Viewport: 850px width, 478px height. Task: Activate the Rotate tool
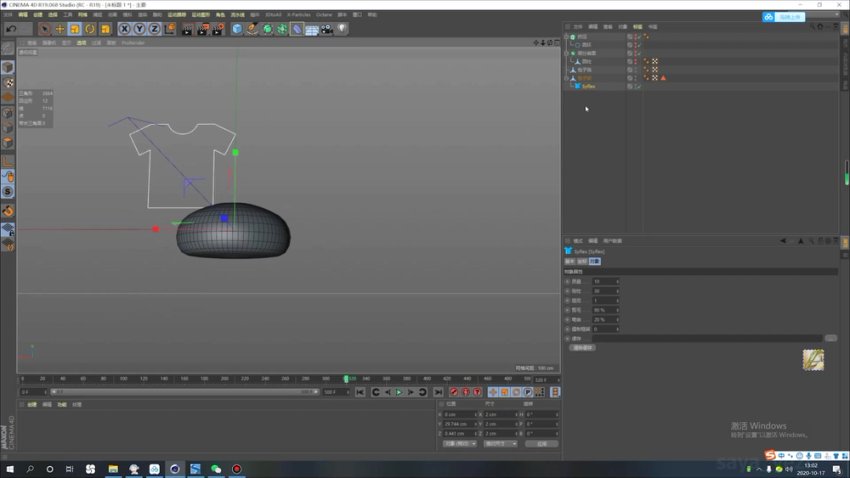[x=90, y=29]
